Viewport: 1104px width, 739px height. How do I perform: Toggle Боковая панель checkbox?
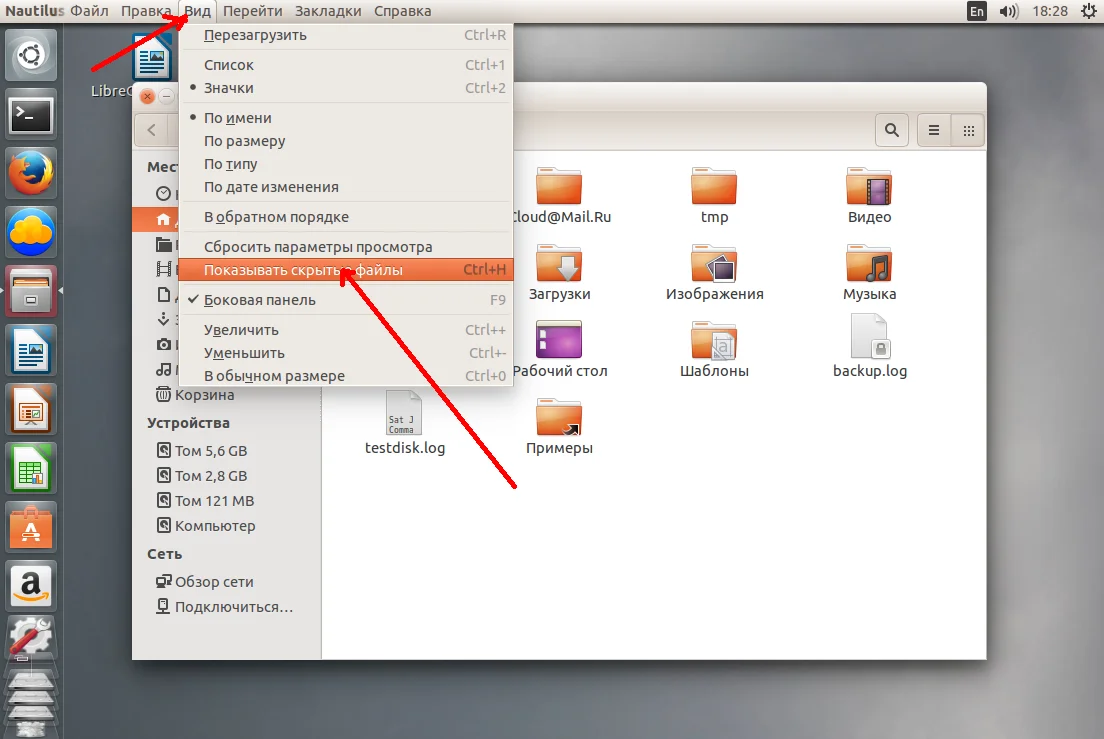click(x=346, y=300)
